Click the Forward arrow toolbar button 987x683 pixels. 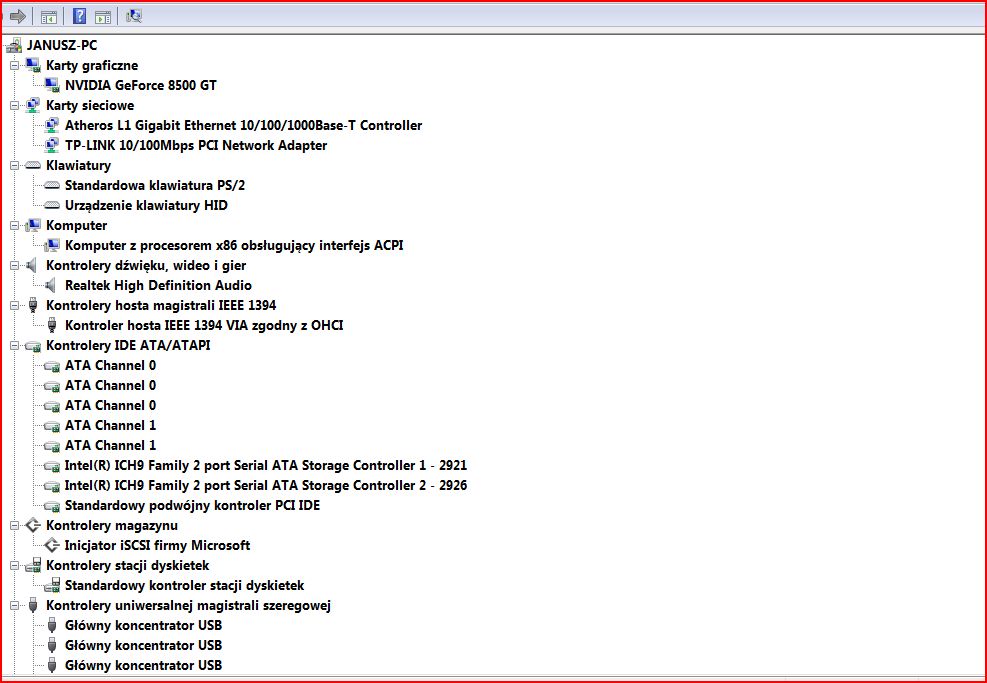tap(18, 16)
